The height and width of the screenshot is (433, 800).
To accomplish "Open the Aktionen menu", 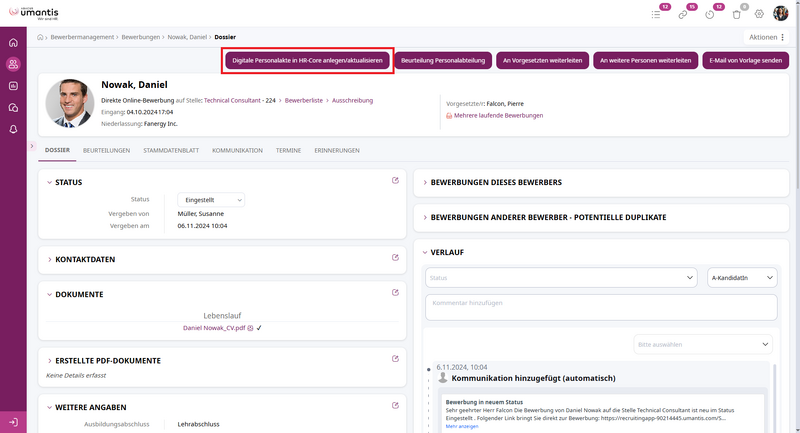I will click(x=766, y=37).
